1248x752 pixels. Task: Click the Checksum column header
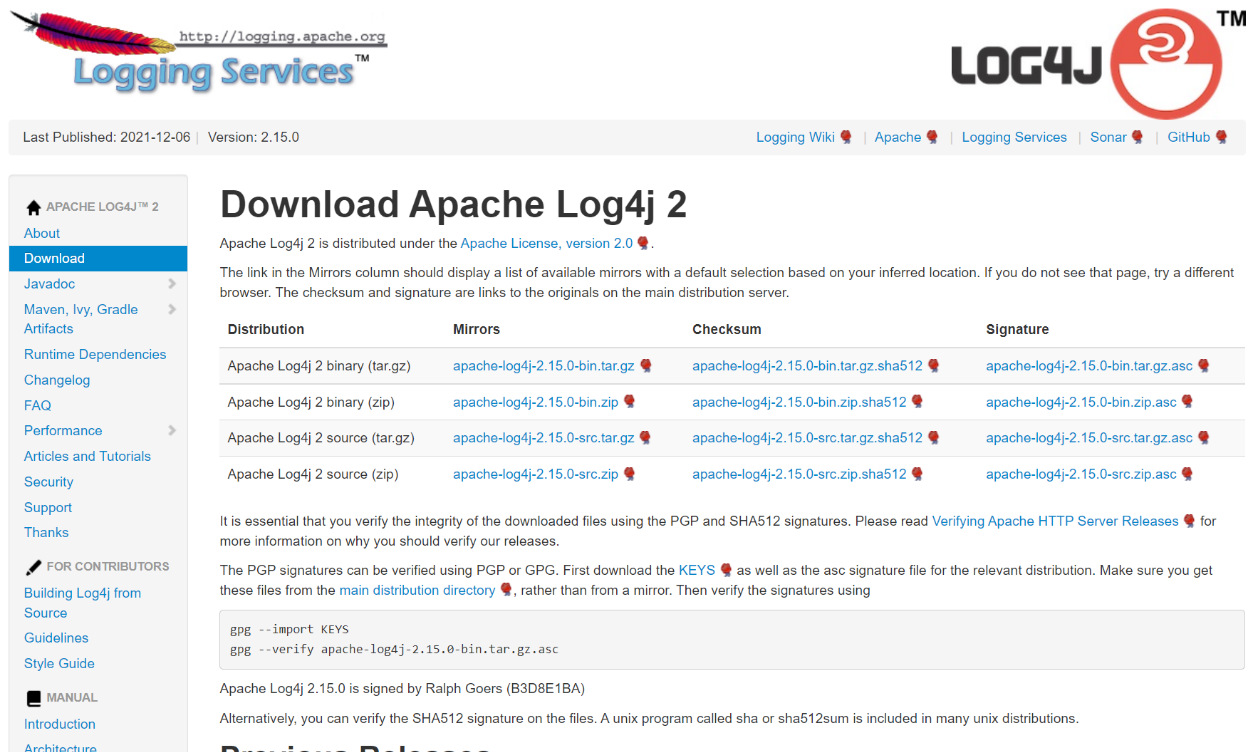pyautogui.click(x=727, y=329)
